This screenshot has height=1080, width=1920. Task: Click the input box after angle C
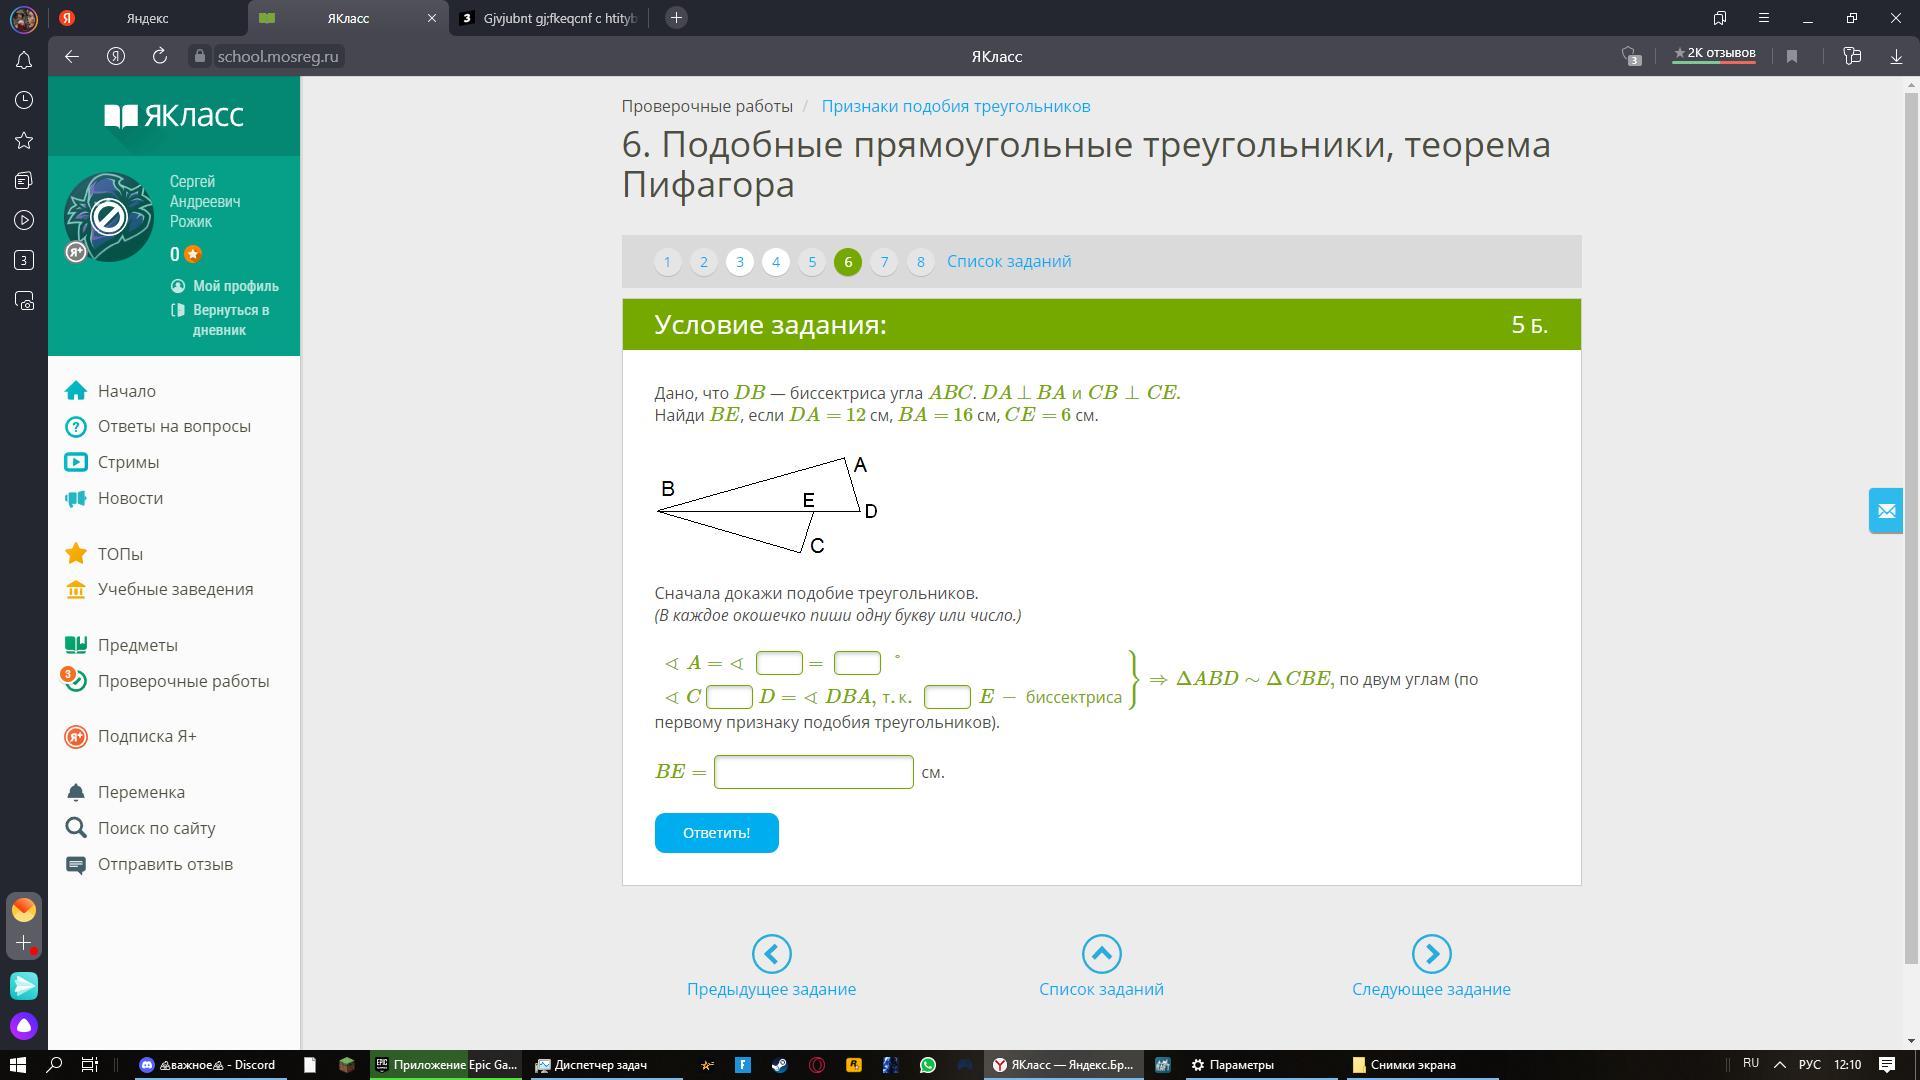729,697
